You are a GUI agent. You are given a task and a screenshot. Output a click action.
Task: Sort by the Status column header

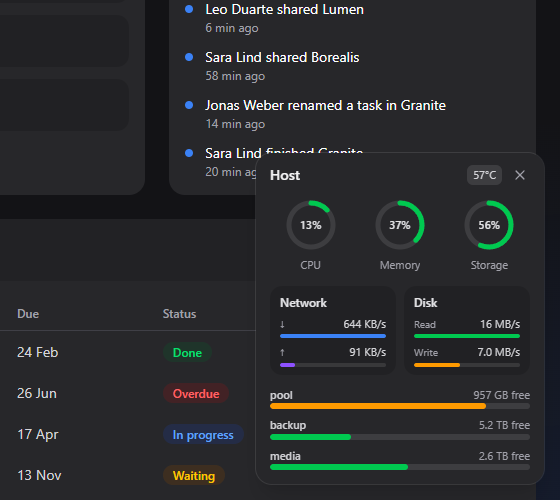tap(179, 314)
